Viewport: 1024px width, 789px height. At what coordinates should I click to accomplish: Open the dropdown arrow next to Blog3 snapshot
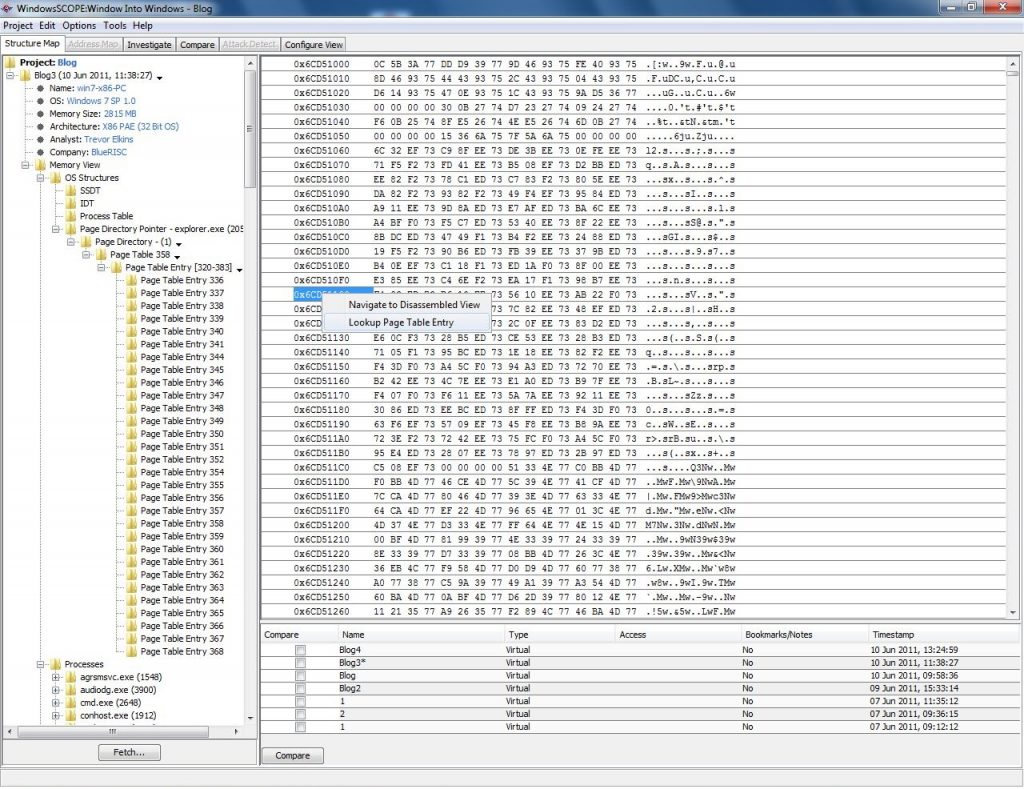point(159,78)
